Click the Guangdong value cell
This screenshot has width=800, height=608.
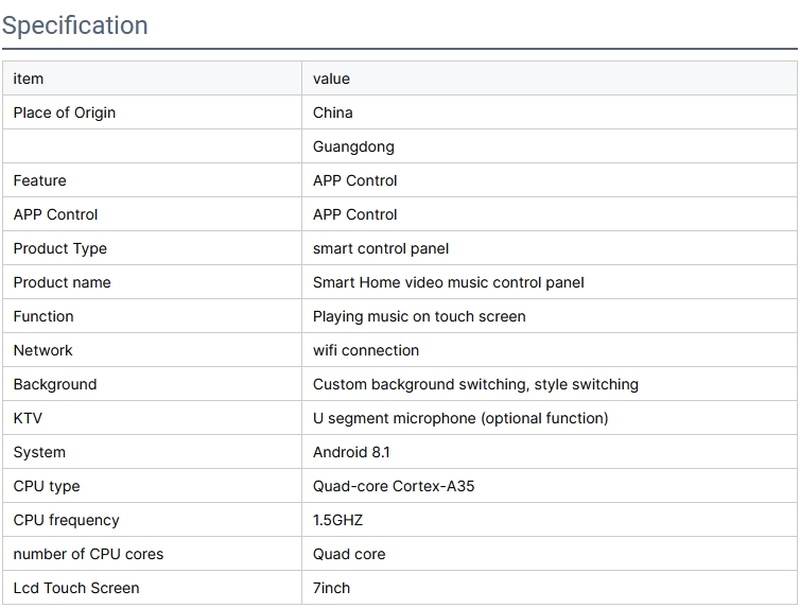(x=353, y=147)
